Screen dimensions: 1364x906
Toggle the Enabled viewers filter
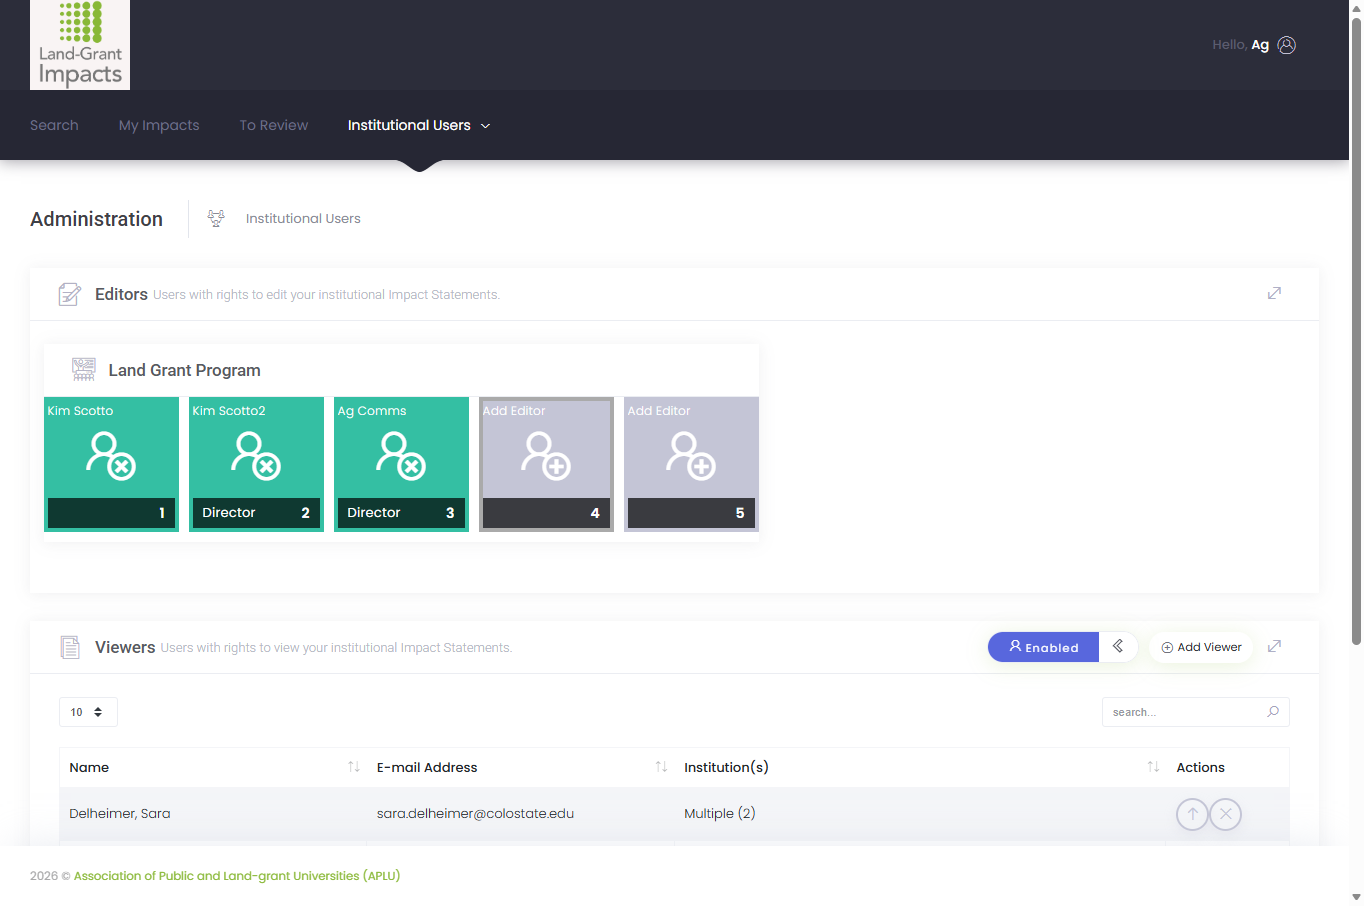tap(1043, 647)
